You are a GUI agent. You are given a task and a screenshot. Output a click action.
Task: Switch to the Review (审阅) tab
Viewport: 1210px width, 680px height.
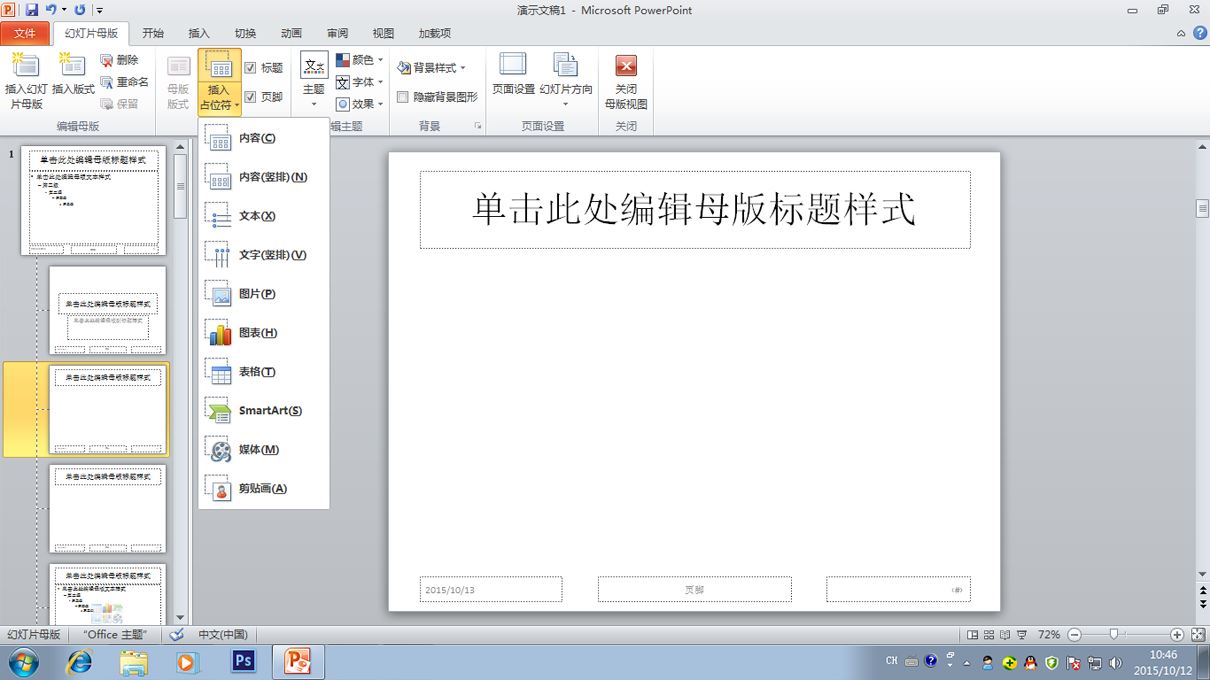coord(337,33)
